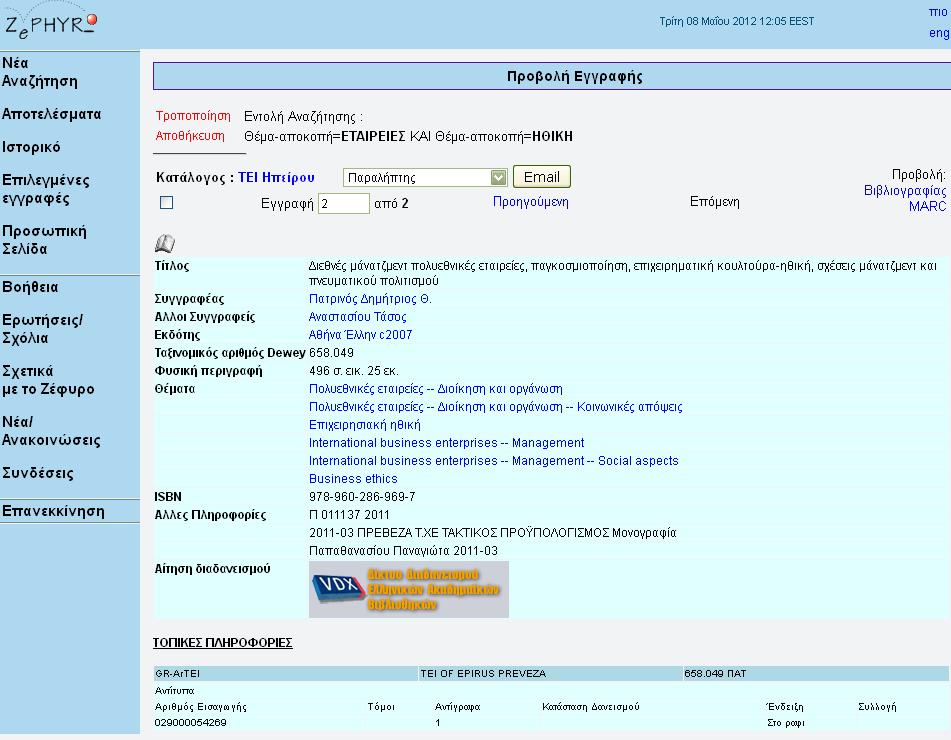Open Νέα Αναζήτηση in the sidebar
This screenshot has width=951, height=740.
click(x=40, y=72)
